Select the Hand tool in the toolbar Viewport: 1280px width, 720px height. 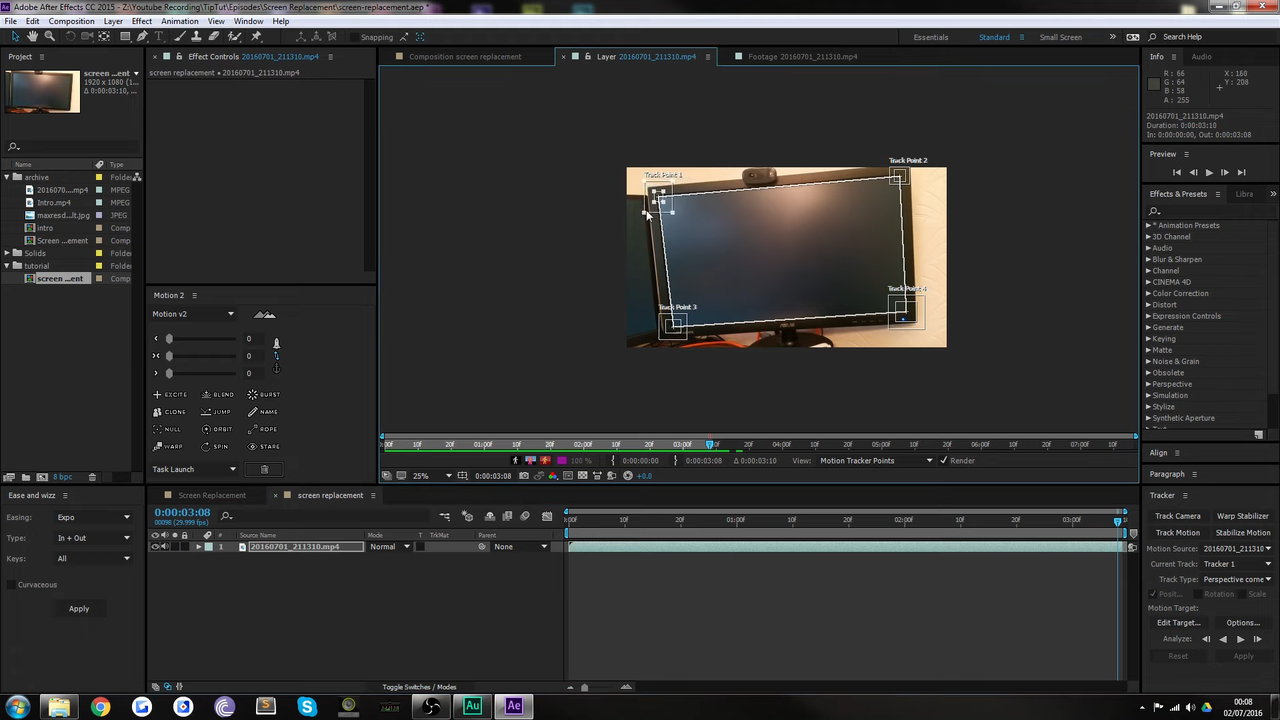click(32, 36)
